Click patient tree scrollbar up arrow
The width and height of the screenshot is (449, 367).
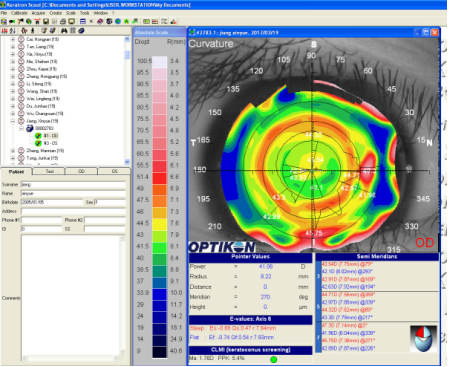pyautogui.click(x=127, y=39)
